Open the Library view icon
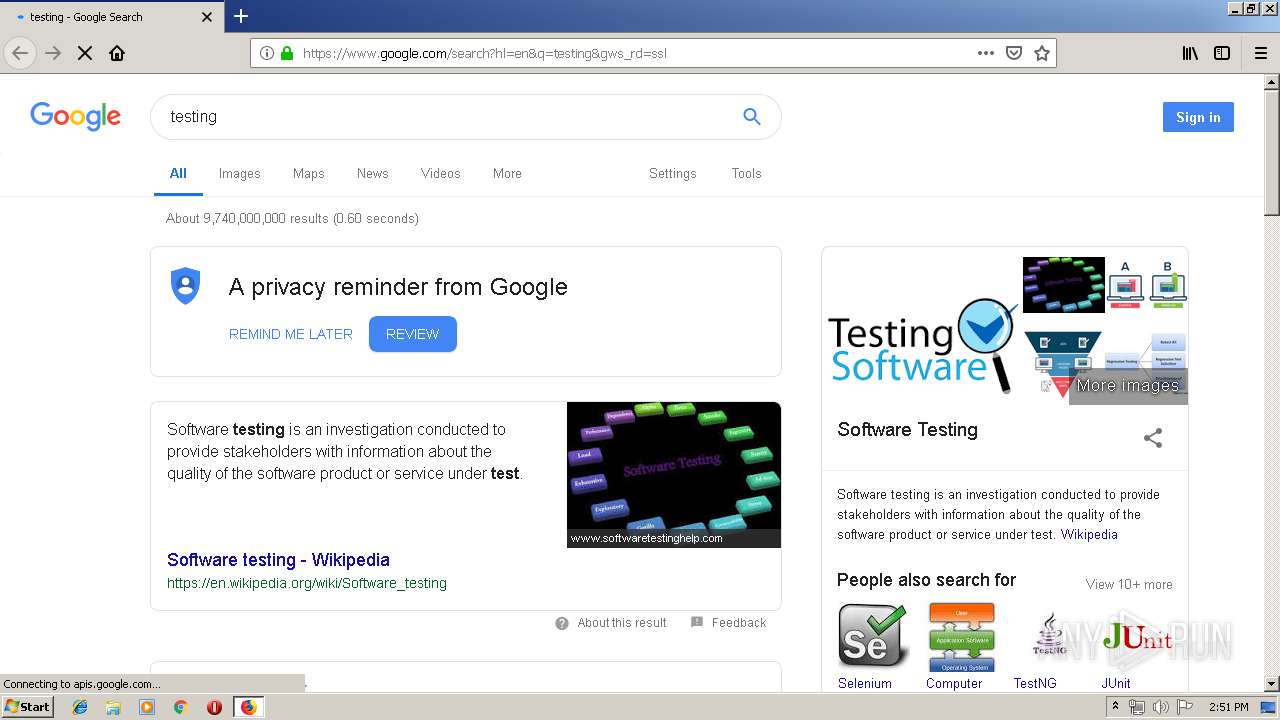This screenshot has height=720, width=1280. point(1190,53)
